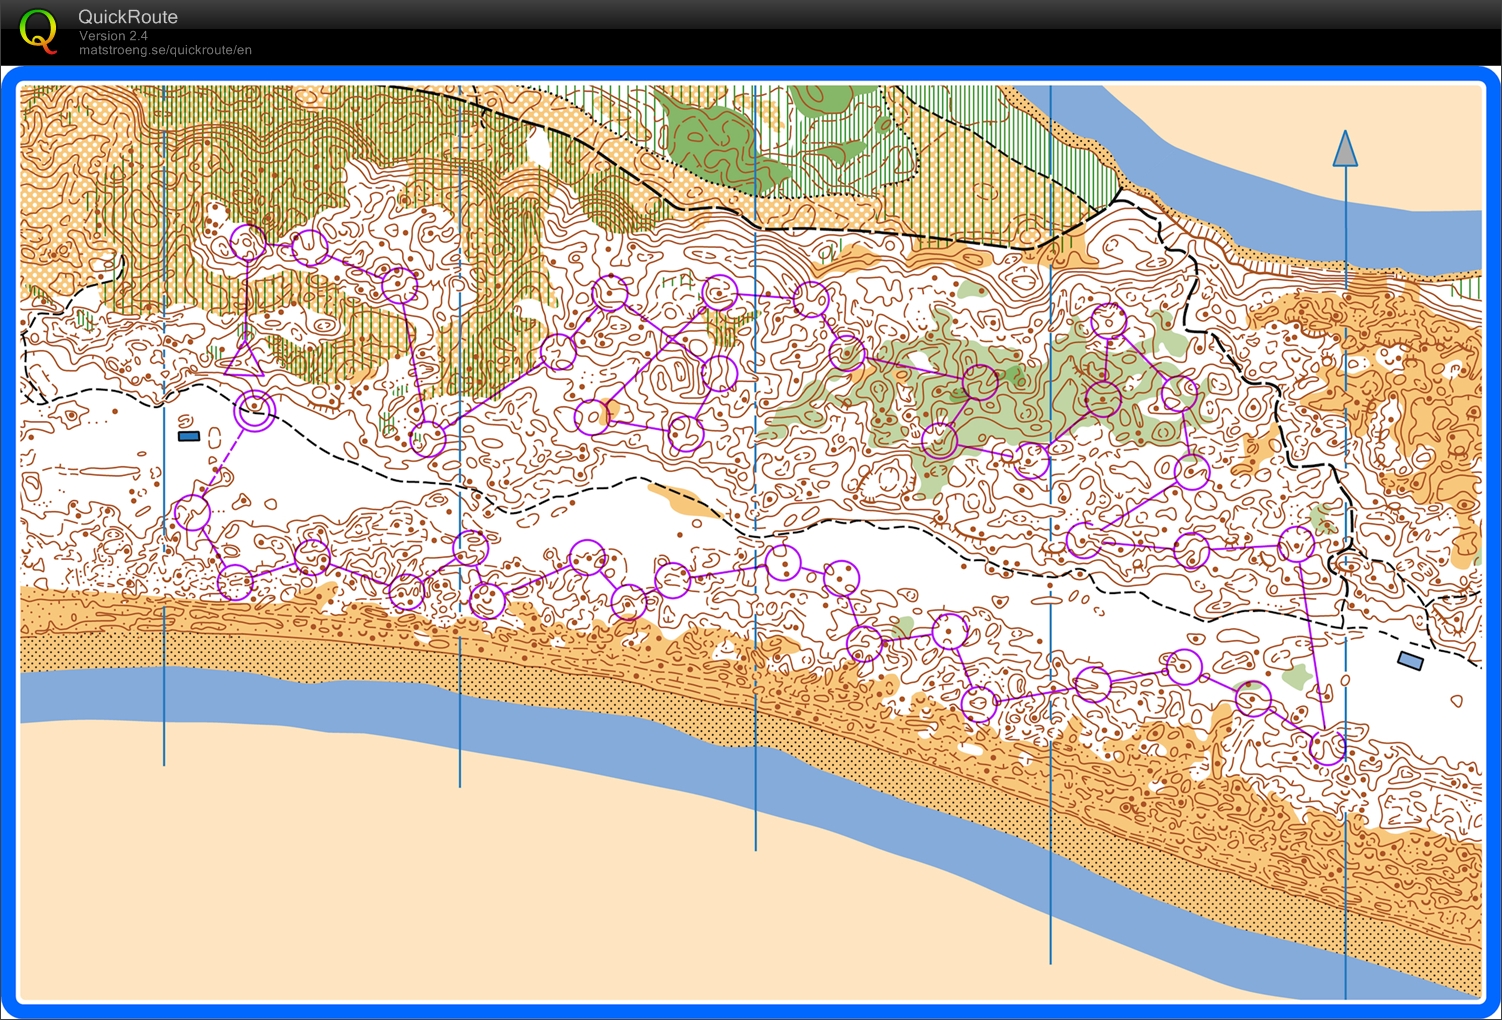Click the QuickRoute title text
Screen dimensions: 1502x1020
[127, 17]
